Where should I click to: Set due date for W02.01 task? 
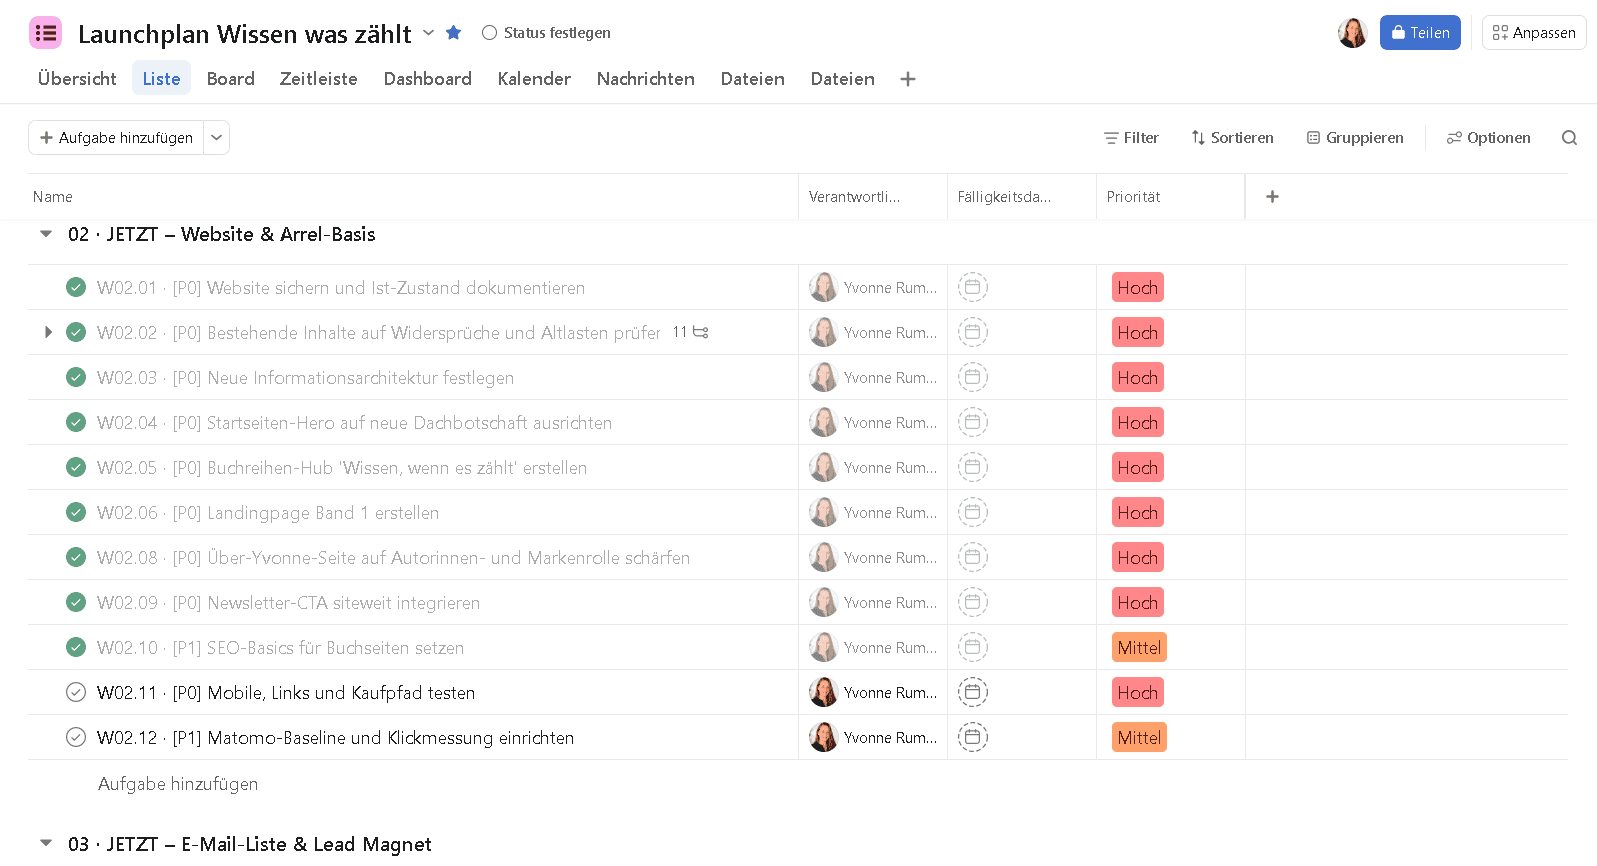coord(973,287)
